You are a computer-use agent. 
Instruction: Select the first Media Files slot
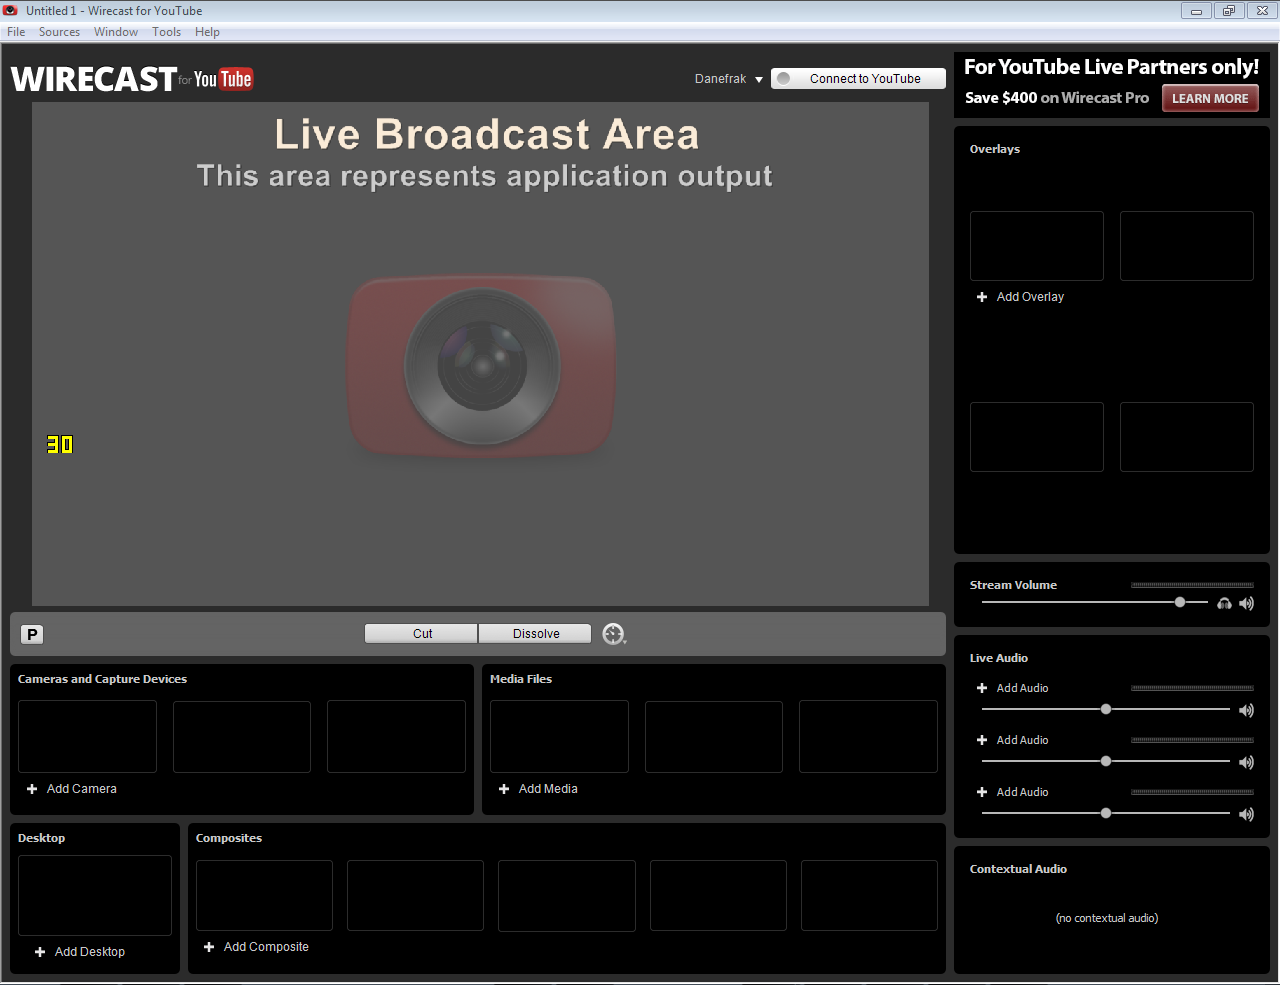click(x=559, y=737)
